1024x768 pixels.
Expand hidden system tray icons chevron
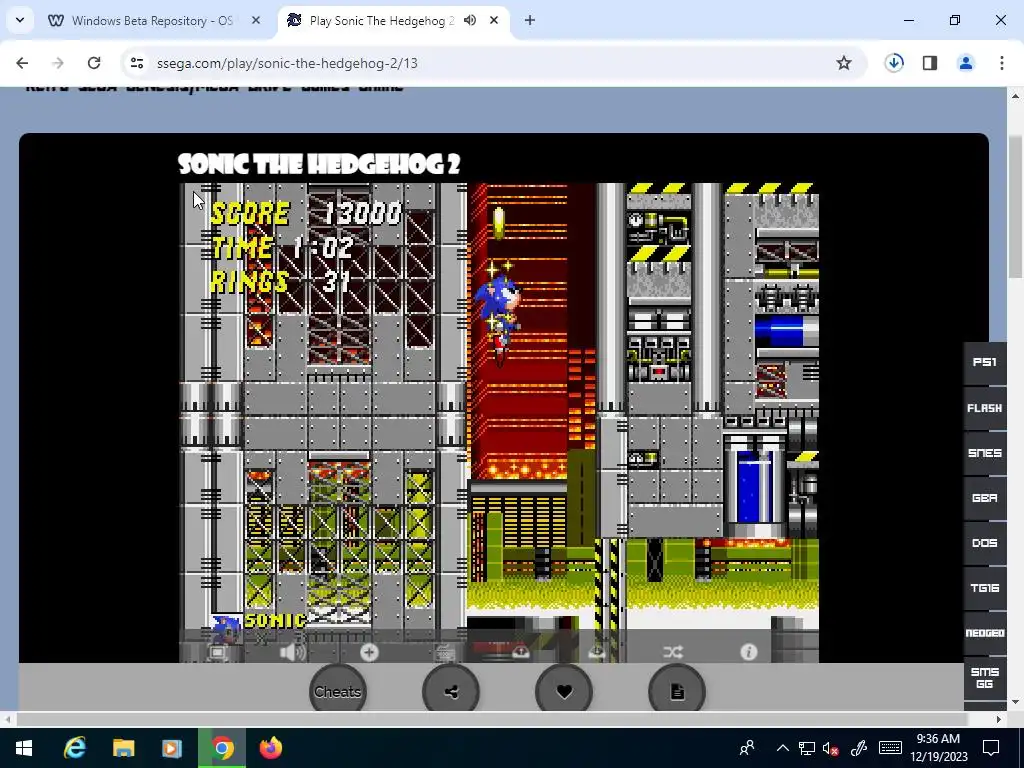[x=782, y=748]
